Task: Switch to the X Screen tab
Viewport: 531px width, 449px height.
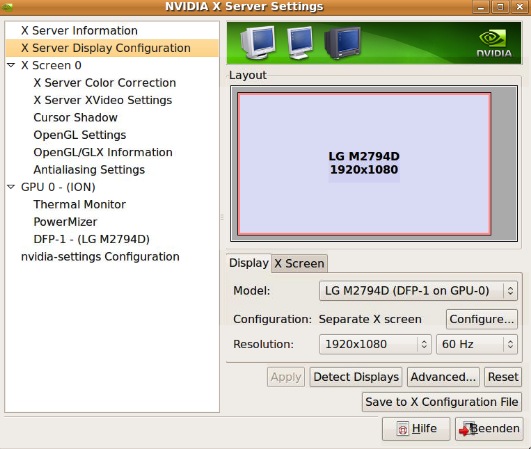Action: pos(299,263)
